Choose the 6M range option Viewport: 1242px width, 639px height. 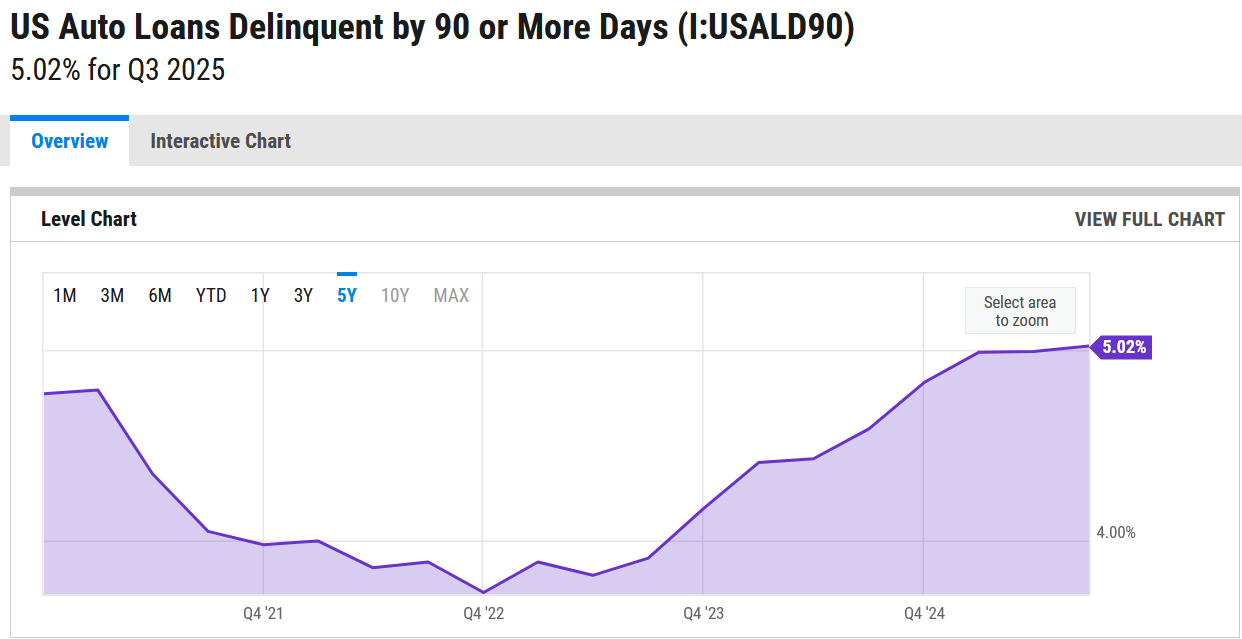pos(160,295)
